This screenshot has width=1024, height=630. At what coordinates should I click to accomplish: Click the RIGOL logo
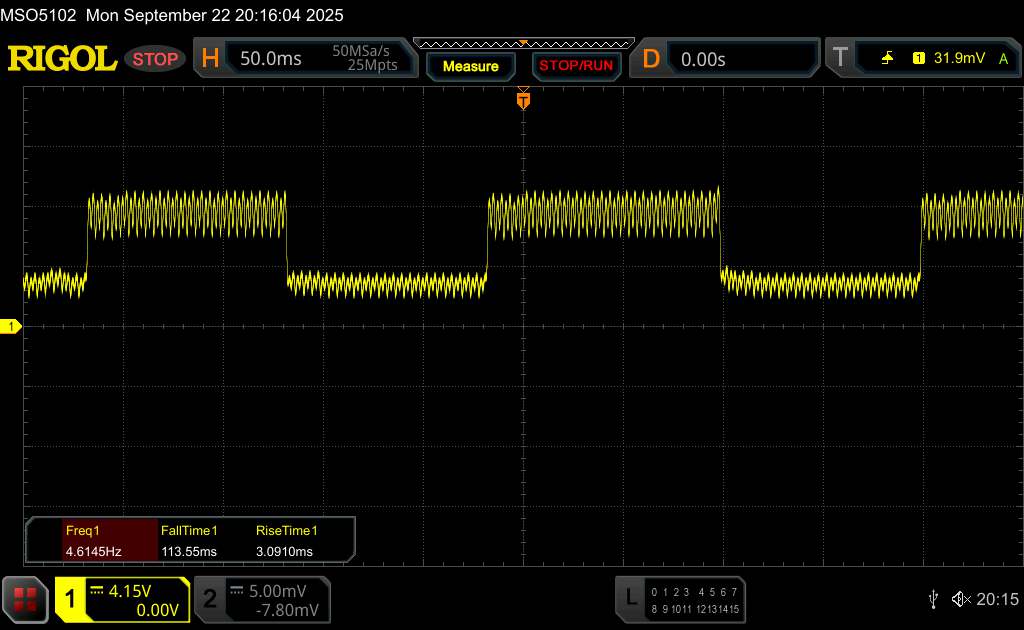coord(62,59)
